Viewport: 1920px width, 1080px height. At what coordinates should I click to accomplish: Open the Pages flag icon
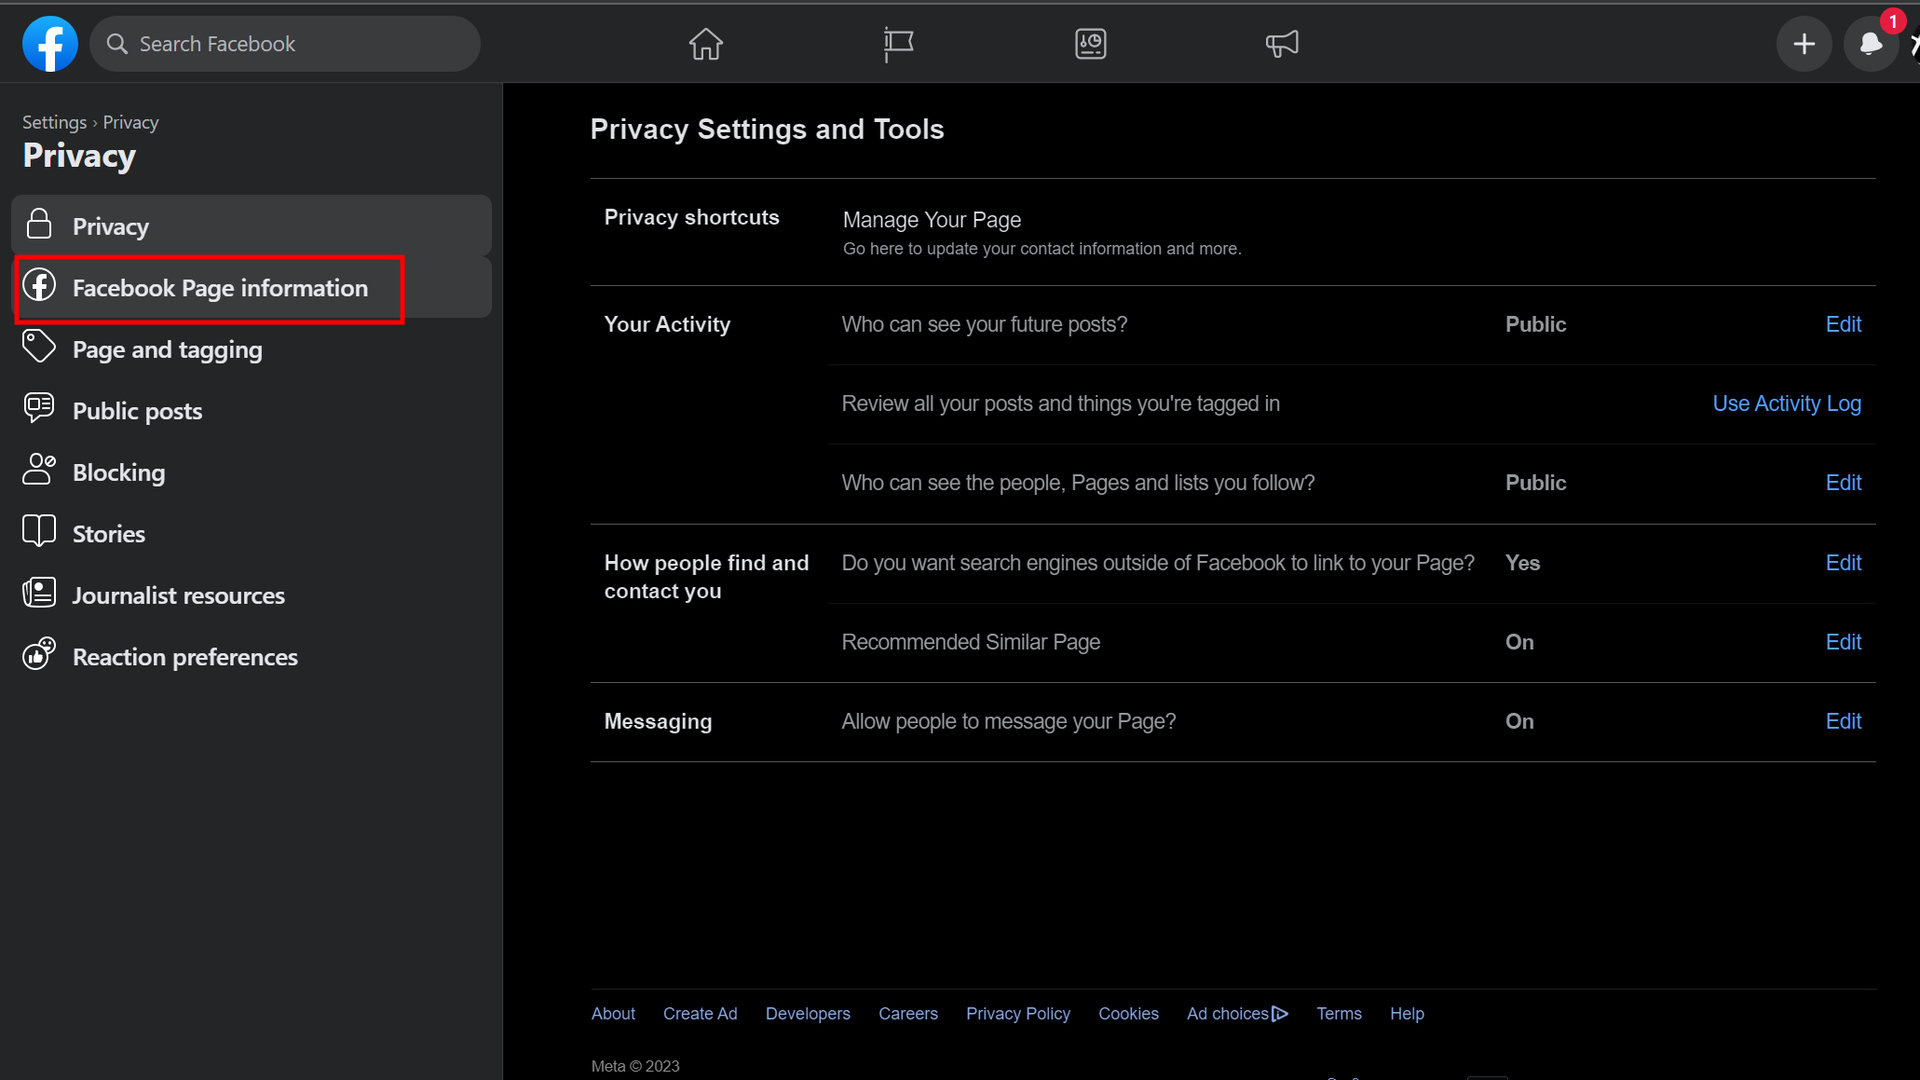898,44
